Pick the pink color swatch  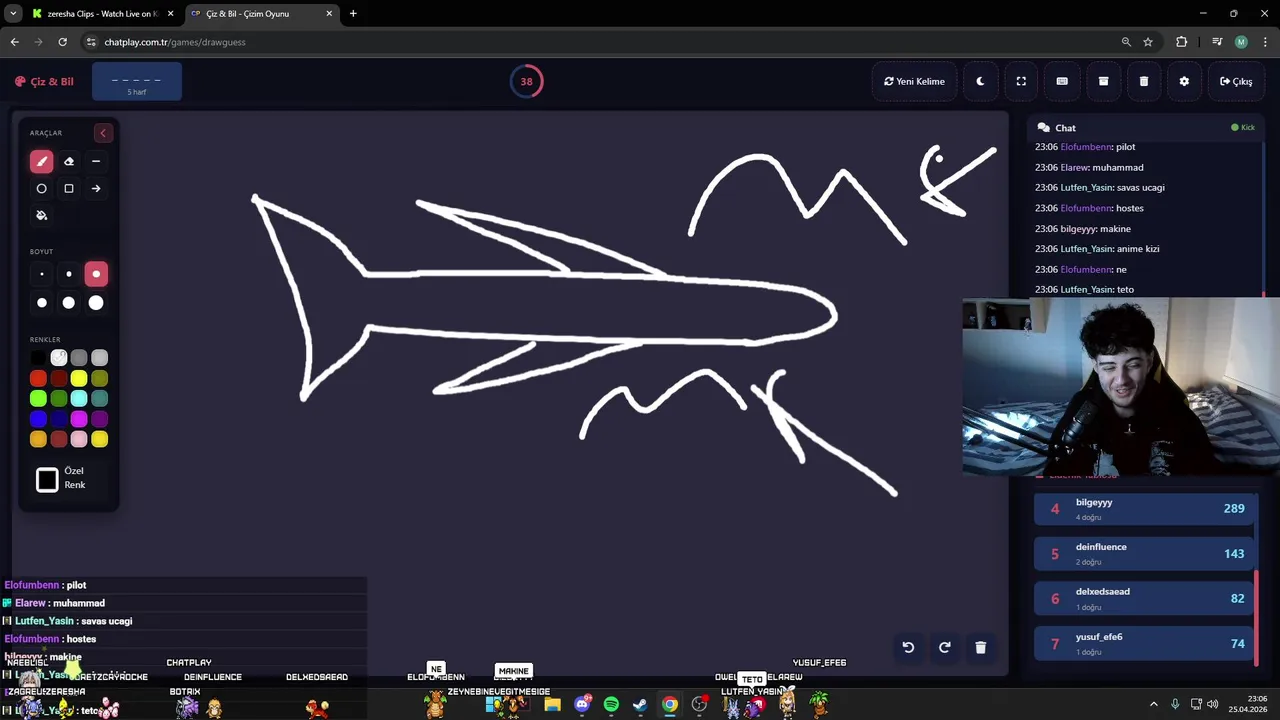click(x=79, y=439)
